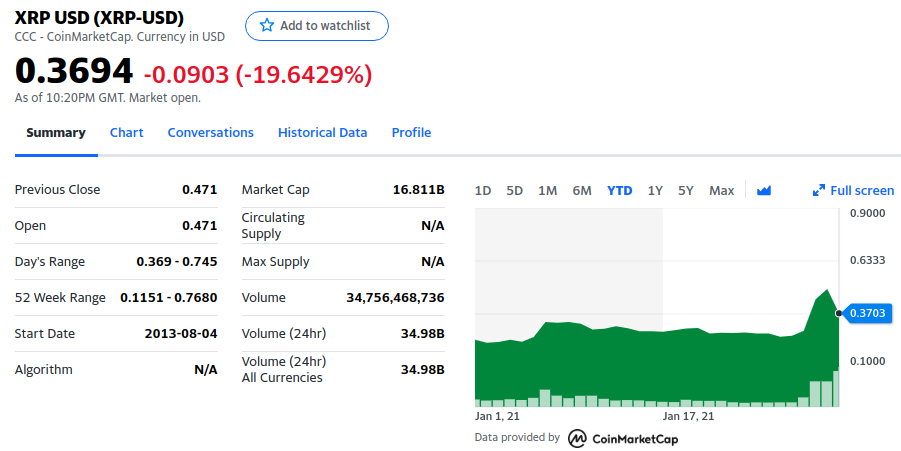Open the Conversations tab
This screenshot has height=451, width=901.
210,133
